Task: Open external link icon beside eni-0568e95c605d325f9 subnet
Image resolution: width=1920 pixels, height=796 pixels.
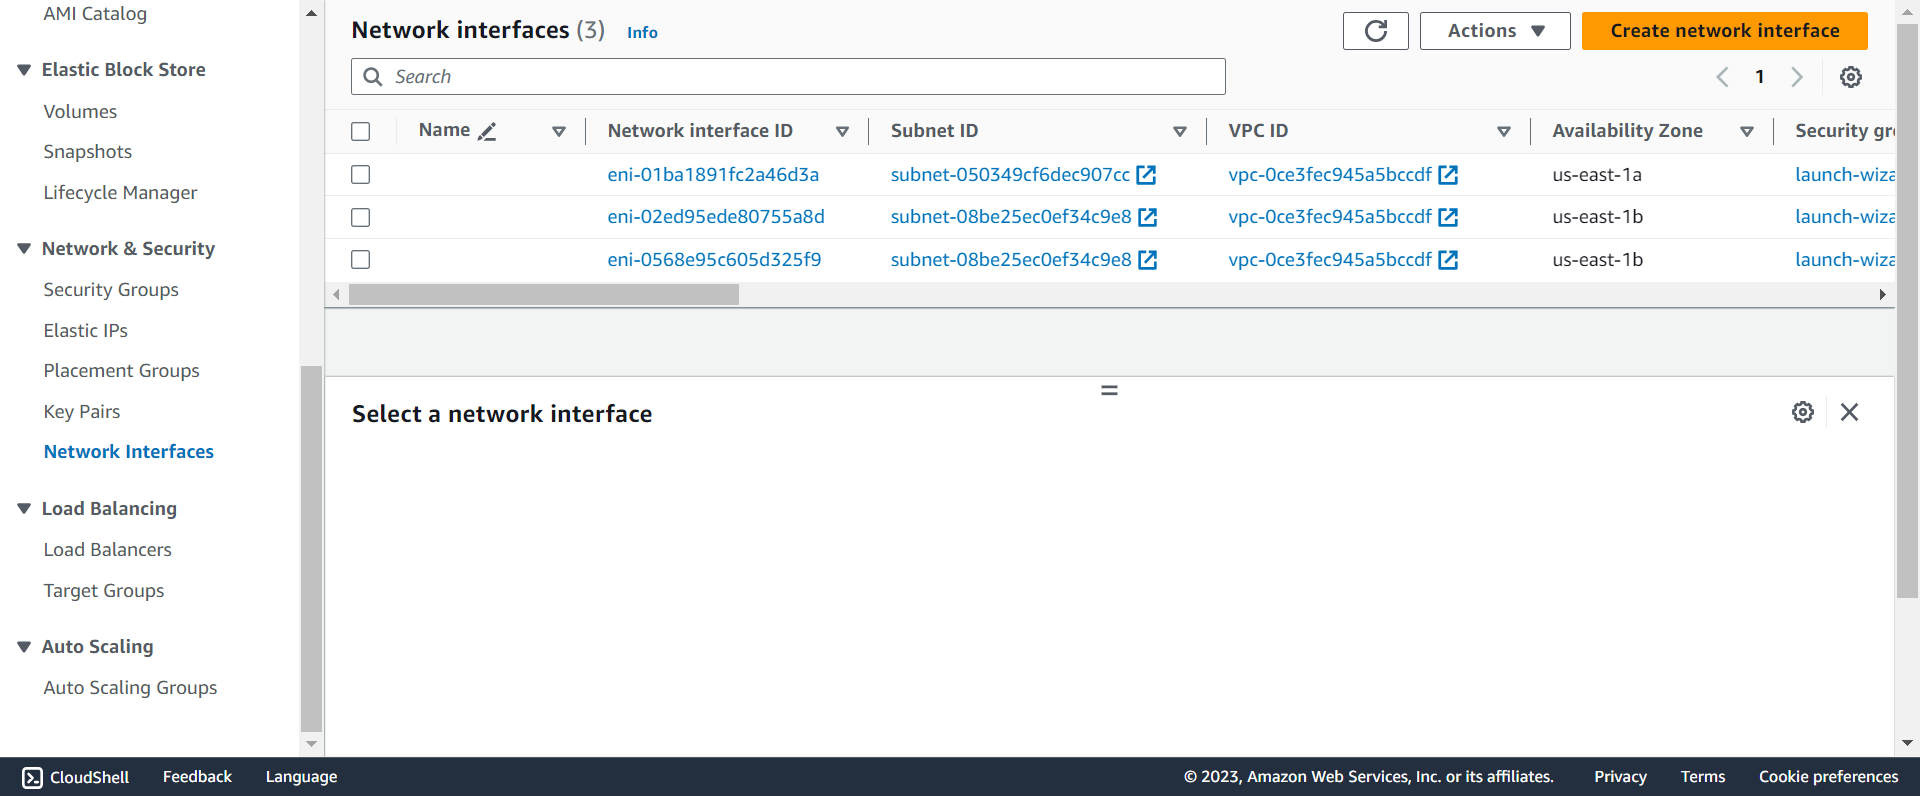Action: coord(1148,260)
